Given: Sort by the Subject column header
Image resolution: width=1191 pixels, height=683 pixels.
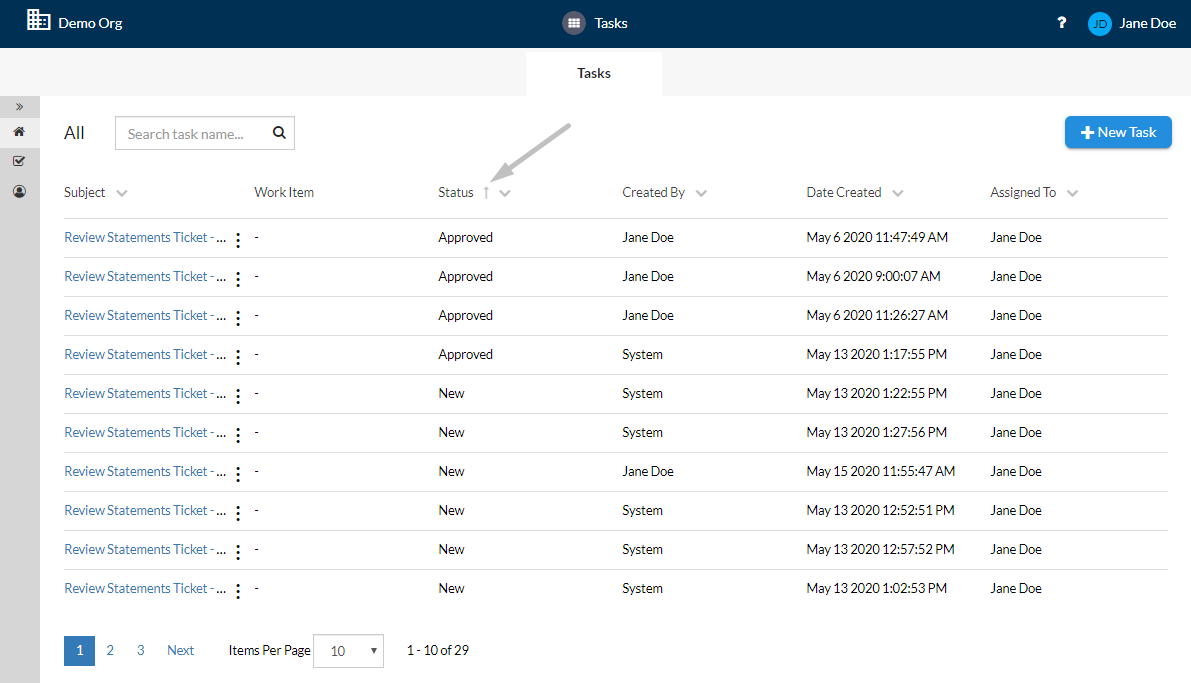Looking at the screenshot, I should click(84, 192).
